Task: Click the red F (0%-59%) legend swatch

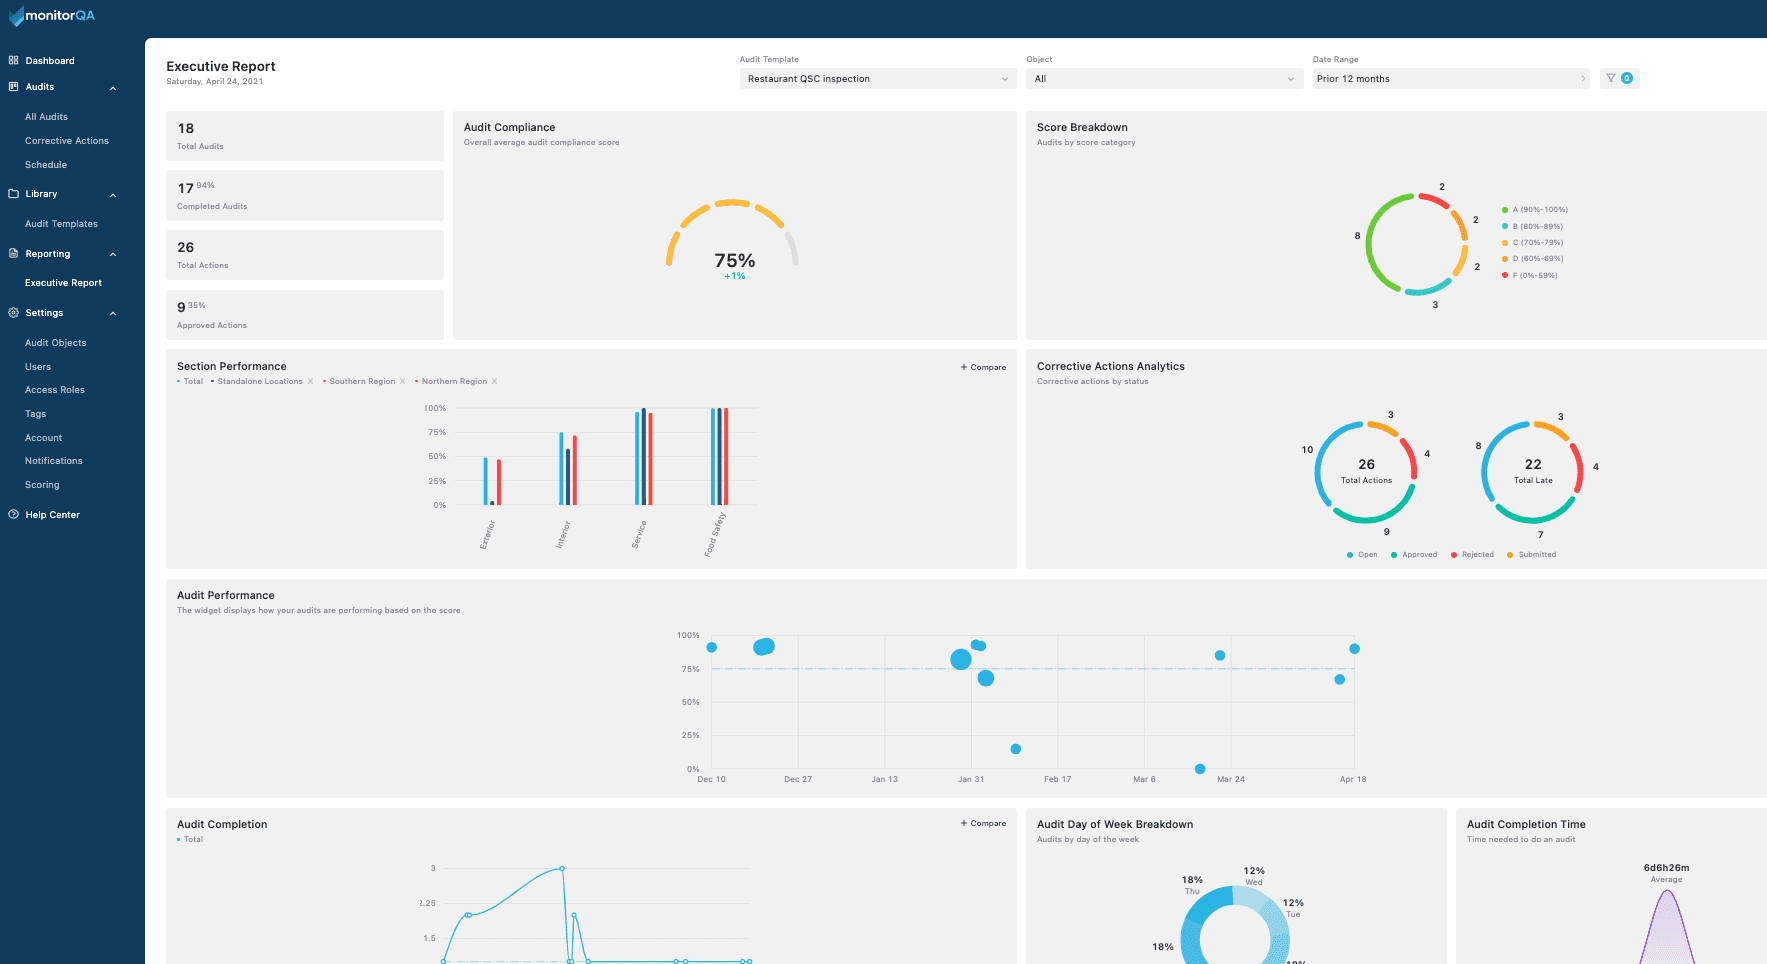Action: pos(1505,276)
